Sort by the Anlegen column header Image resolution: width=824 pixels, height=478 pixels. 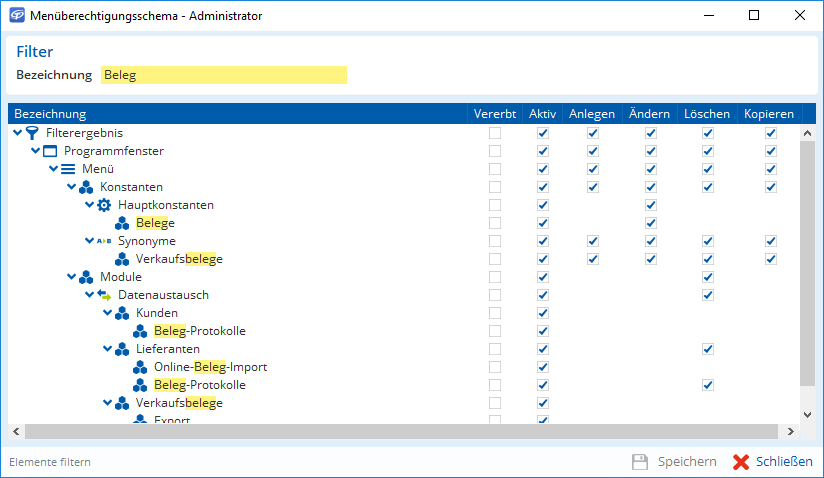pyautogui.click(x=592, y=114)
